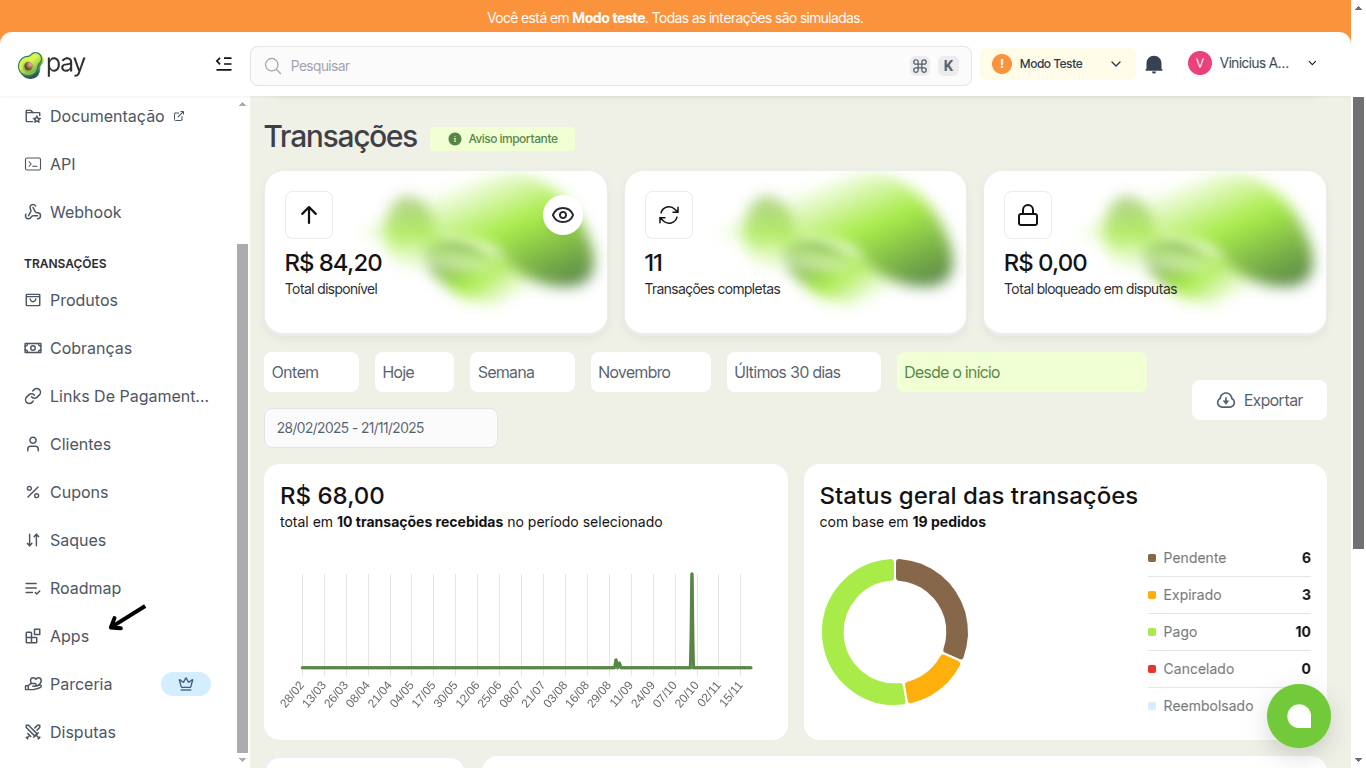Click the notifications bell icon
The width and height of the screenshot is (1366, 768).
click(1153, 63)
